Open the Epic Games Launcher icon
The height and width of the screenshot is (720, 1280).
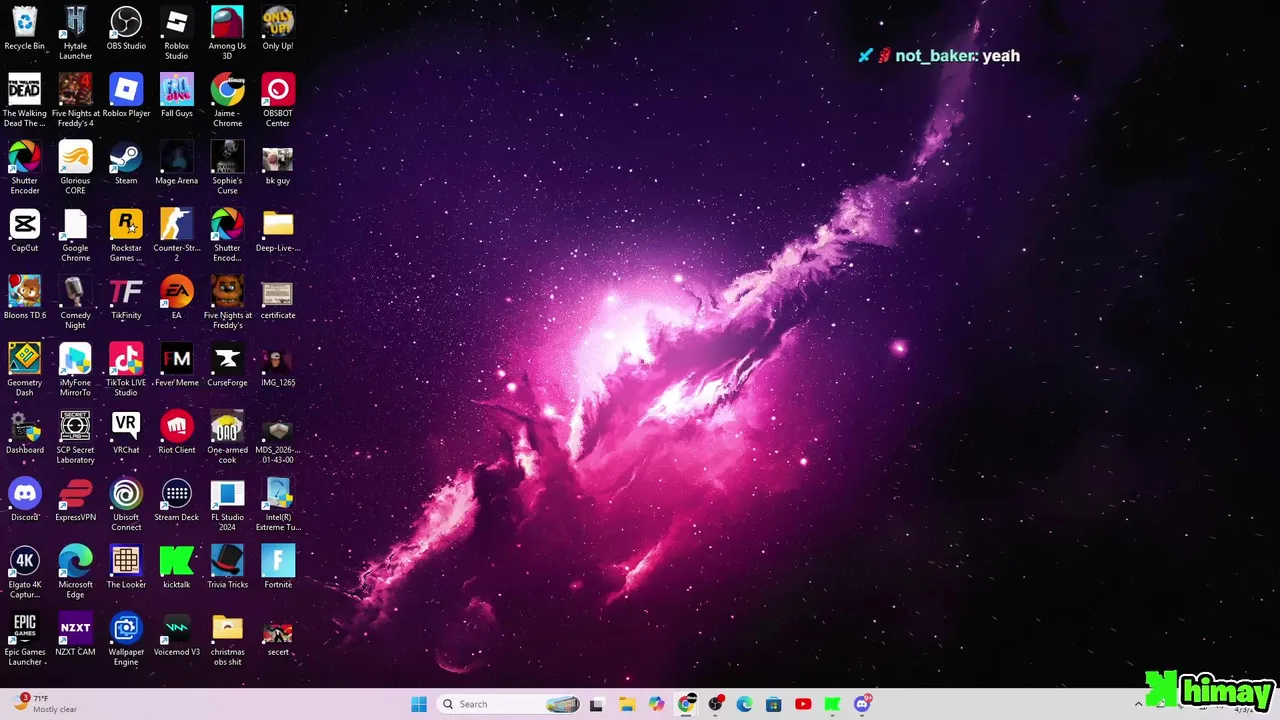25,637
